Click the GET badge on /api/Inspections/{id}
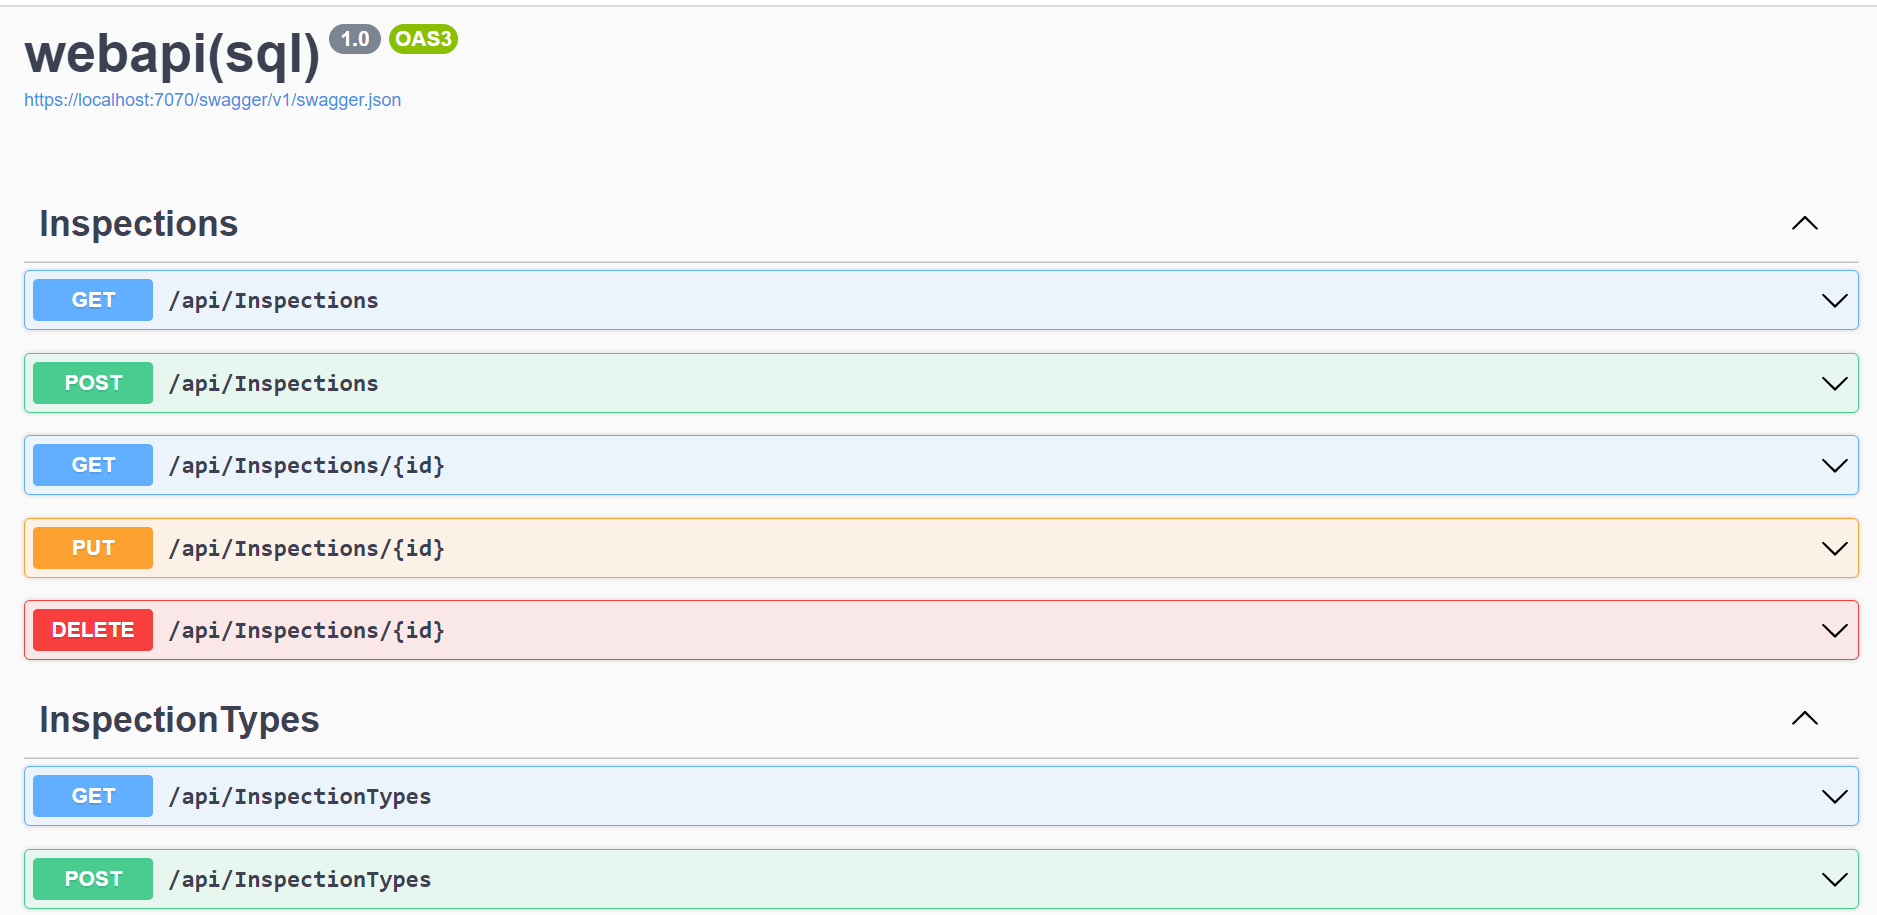The image size is (1877, 915). pos(92,465)
